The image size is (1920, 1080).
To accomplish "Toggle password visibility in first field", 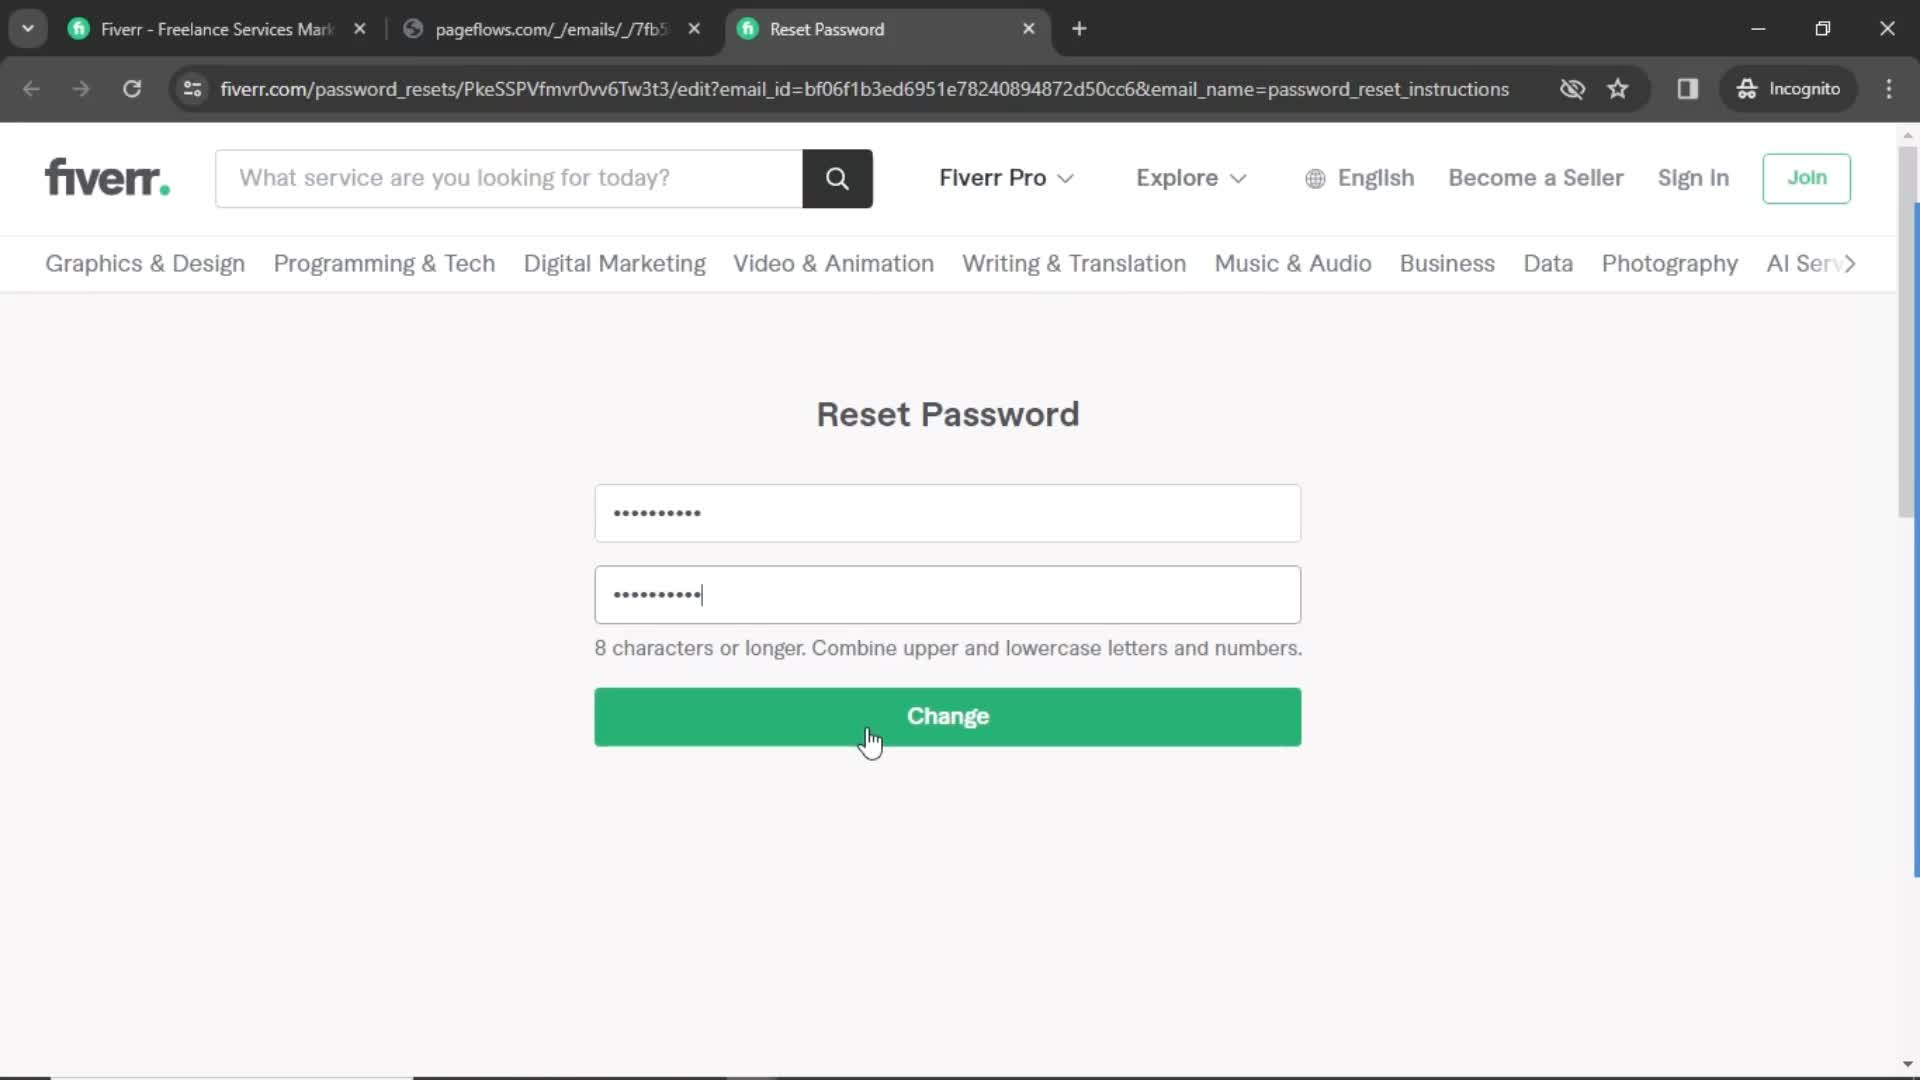I will click(1271, 513).
